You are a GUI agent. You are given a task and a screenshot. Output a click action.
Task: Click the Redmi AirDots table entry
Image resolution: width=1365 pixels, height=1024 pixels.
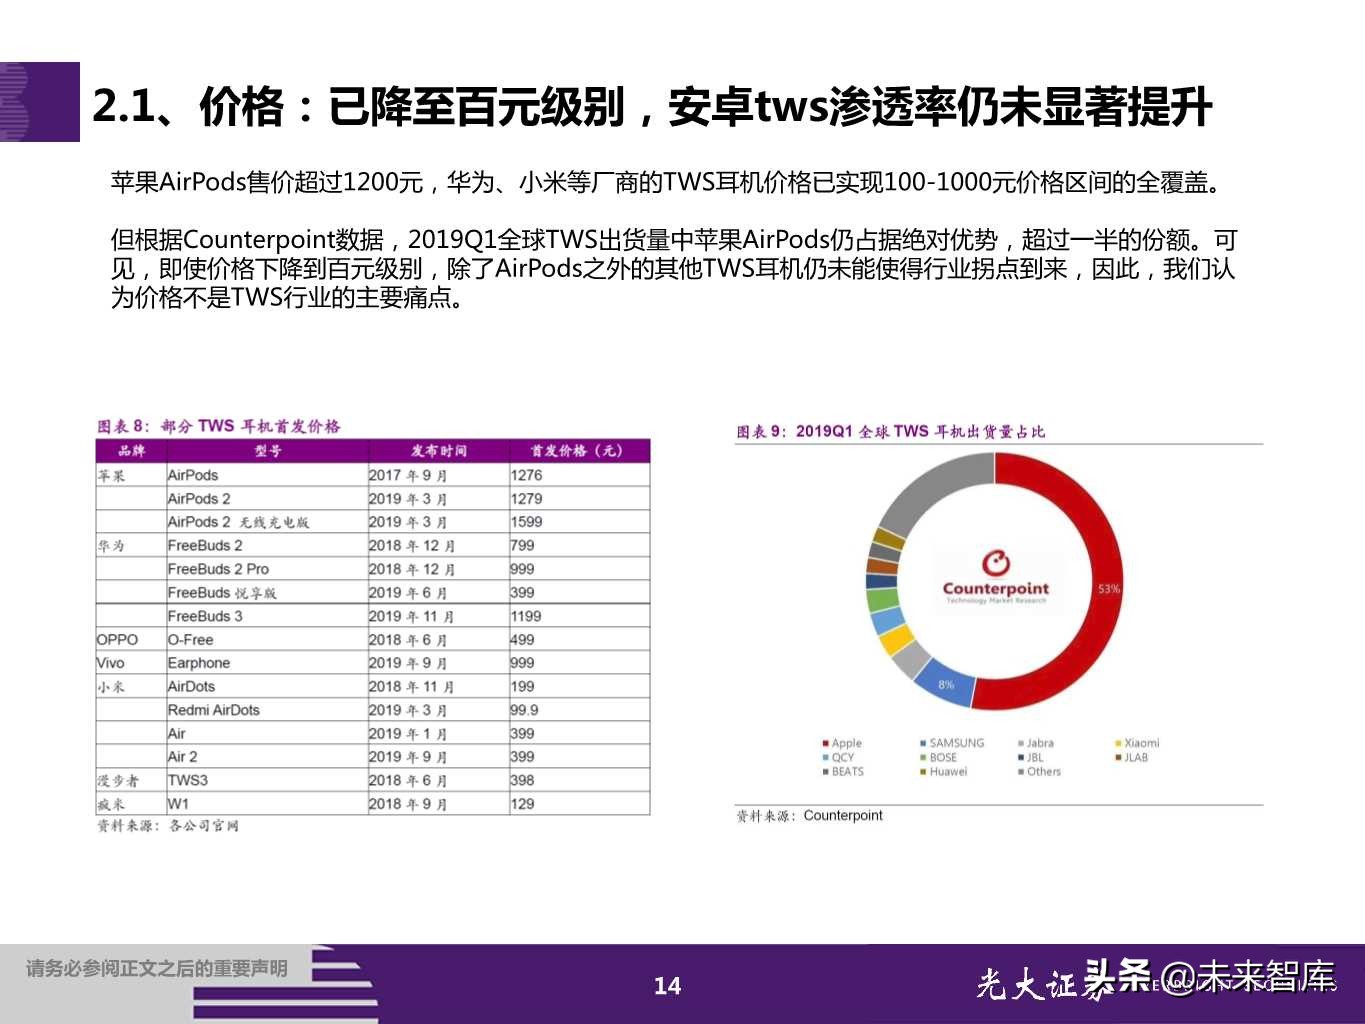click(214, 710)
